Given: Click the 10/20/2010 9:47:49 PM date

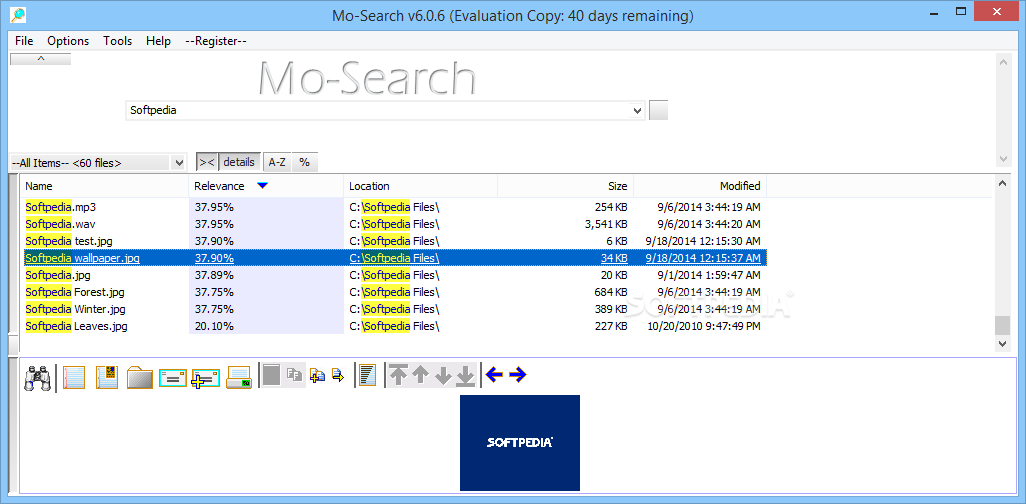Looking at the screenshot, I should pyautogui.click(x=703, y=326).
